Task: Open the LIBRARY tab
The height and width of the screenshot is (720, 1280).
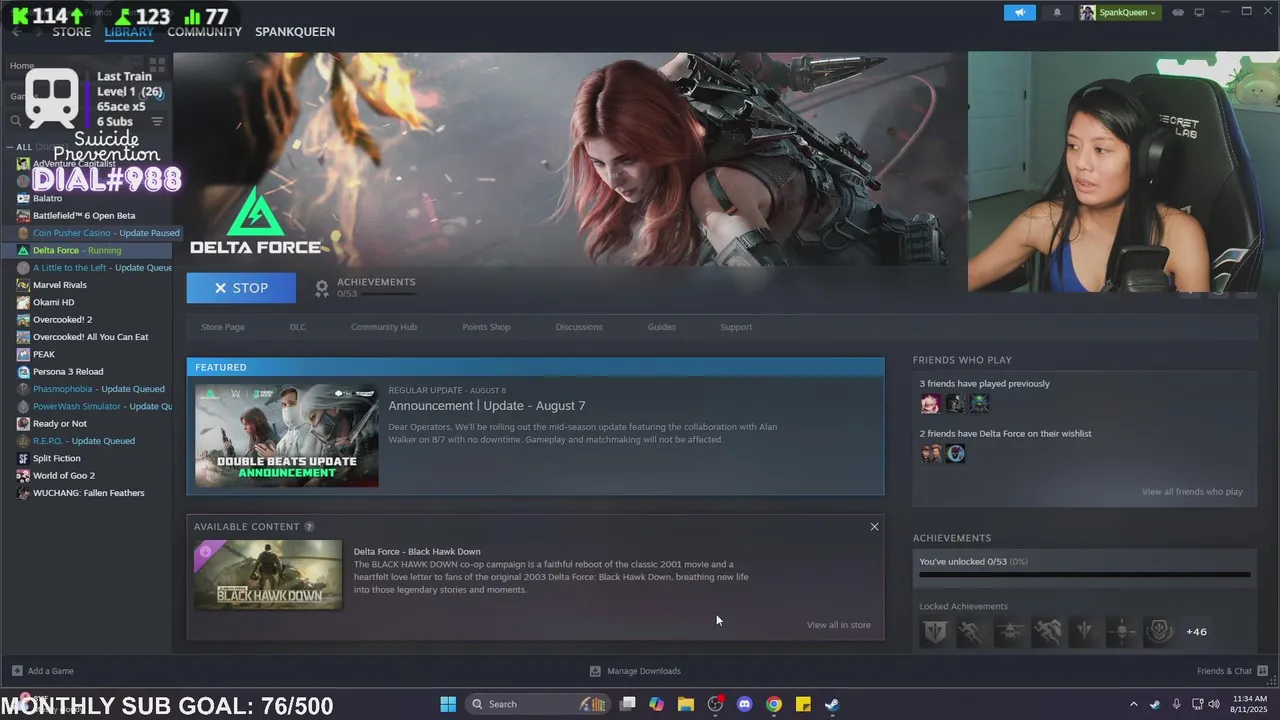Action: tap(129, 32)
